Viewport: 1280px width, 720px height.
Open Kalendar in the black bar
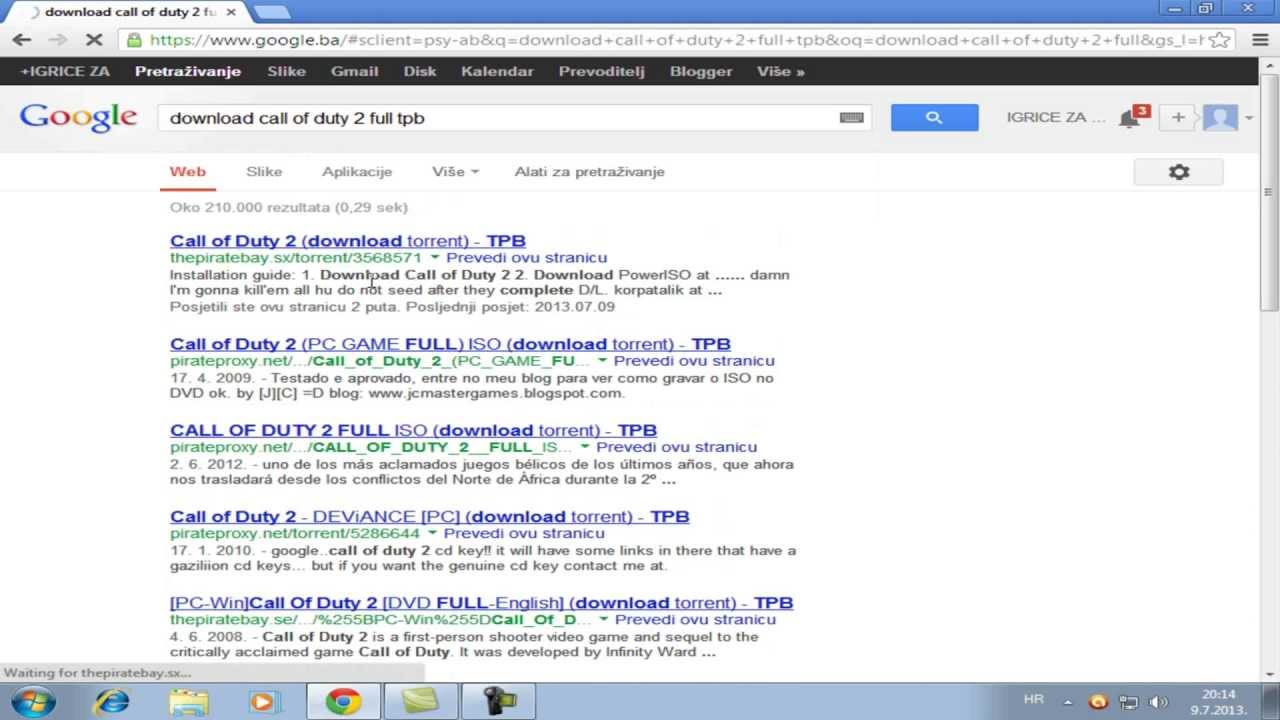click(x=497, y=72)
